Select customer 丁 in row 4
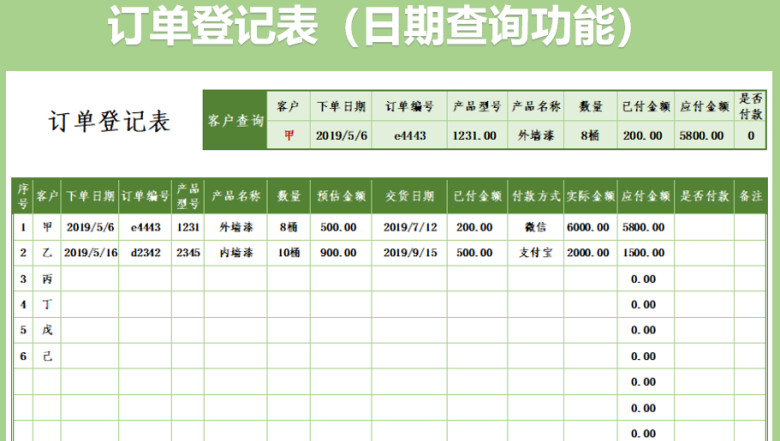Image resolution: width=780 pixels, height=441 pixels. pyautogui.click(x=47, y=304)
